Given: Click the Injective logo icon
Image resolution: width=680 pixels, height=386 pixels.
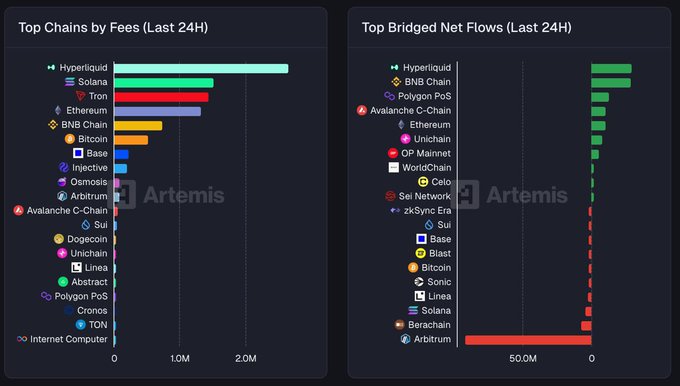Looking at the screenshot, I should 64,167.
